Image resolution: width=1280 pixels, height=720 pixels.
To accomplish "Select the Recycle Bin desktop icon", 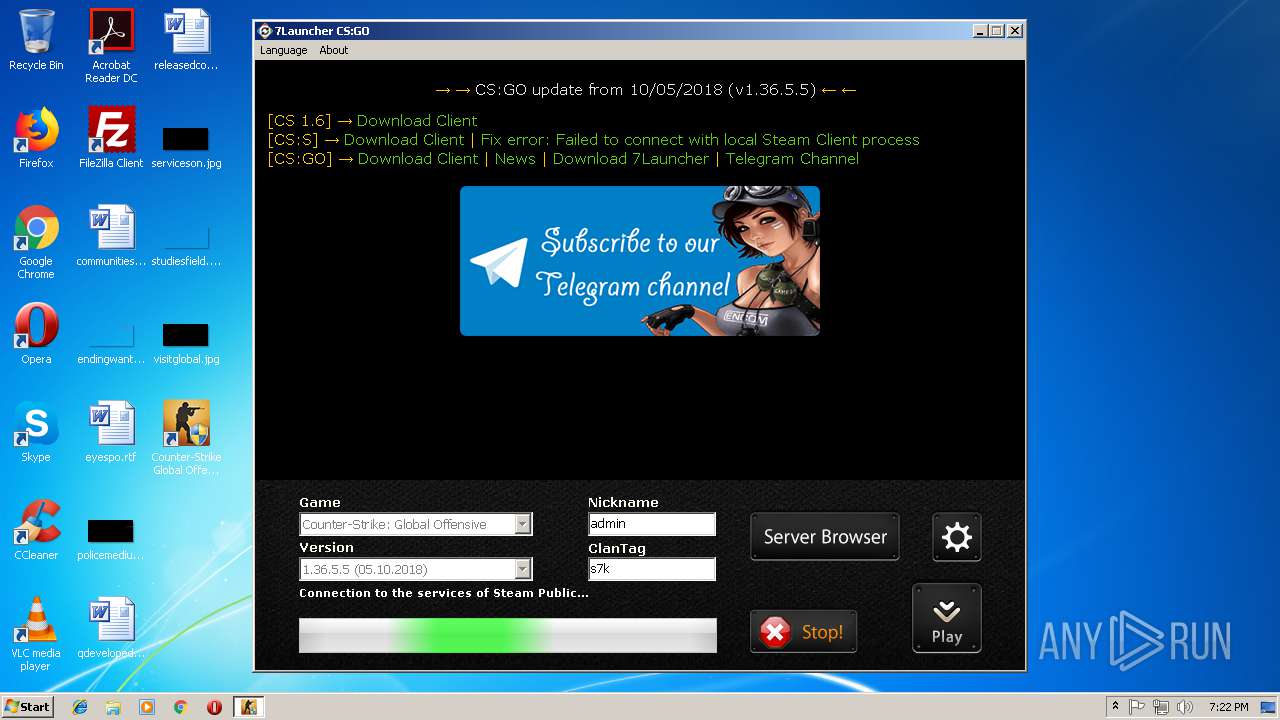I will point(36,40).
